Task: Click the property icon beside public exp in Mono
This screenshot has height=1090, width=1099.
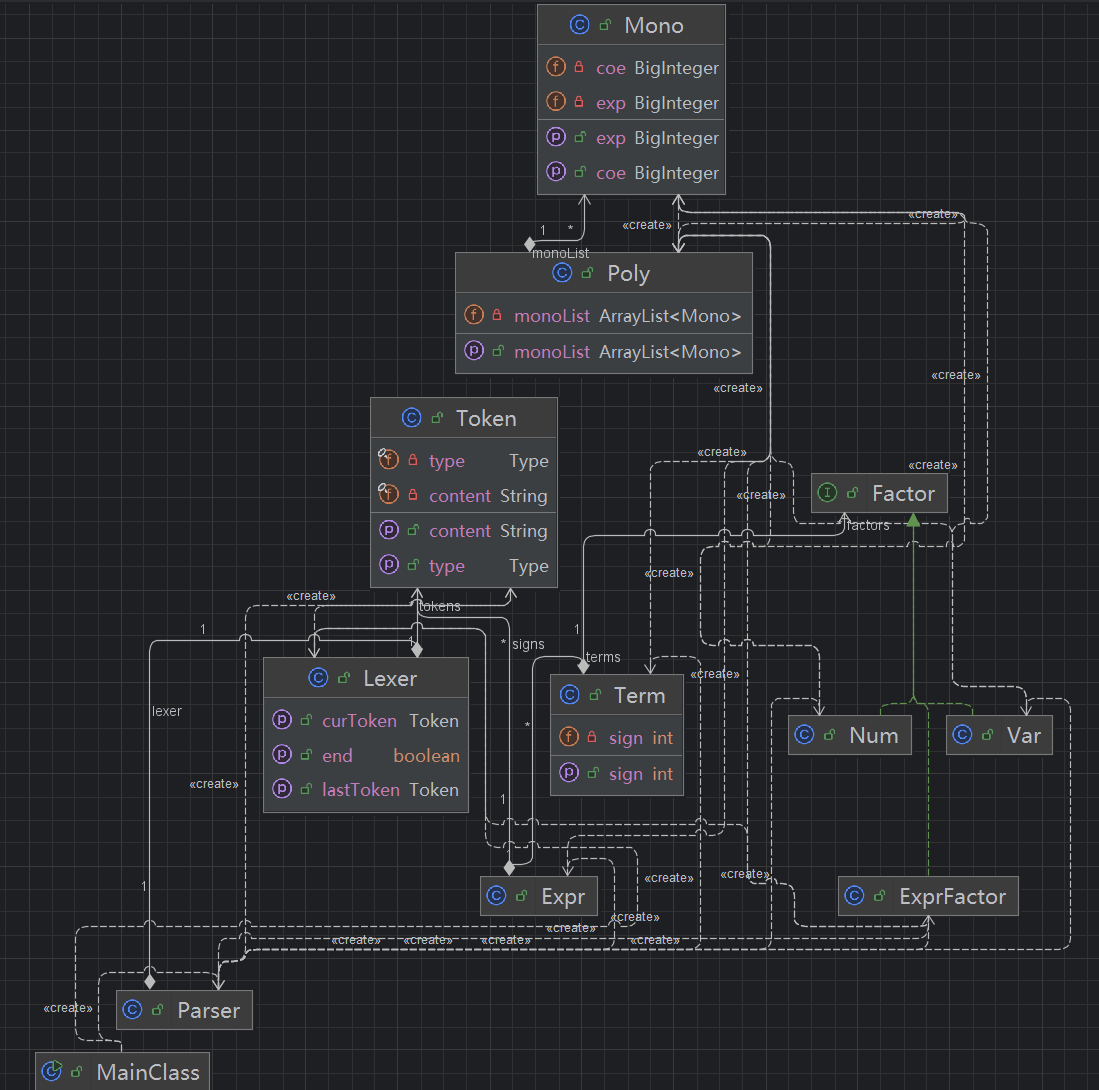Action: [556, 137]
